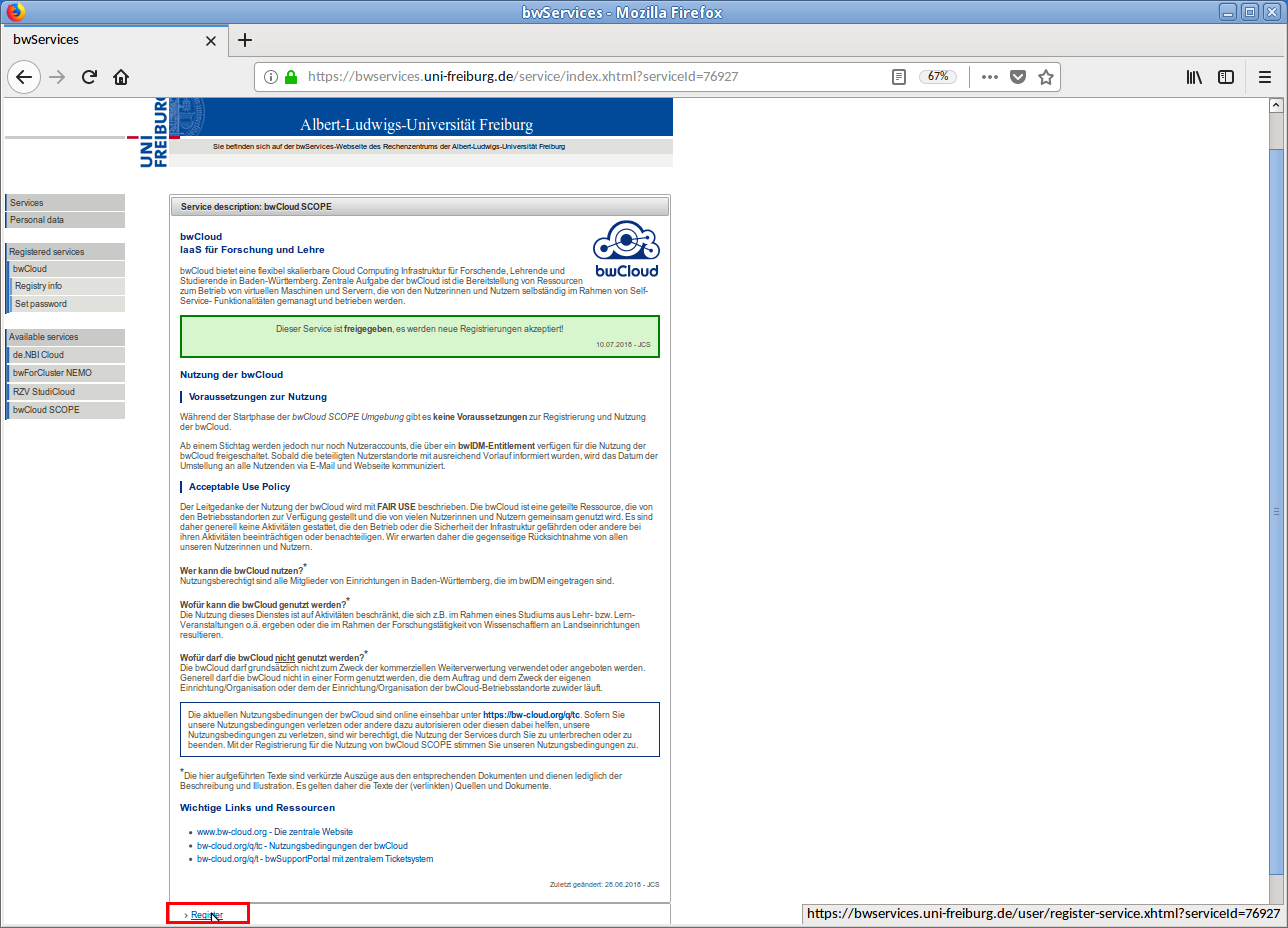This screenshot has width=1288, height=928.
Task: Show site information icon in address bar
Action: click(x=270, y=77)
